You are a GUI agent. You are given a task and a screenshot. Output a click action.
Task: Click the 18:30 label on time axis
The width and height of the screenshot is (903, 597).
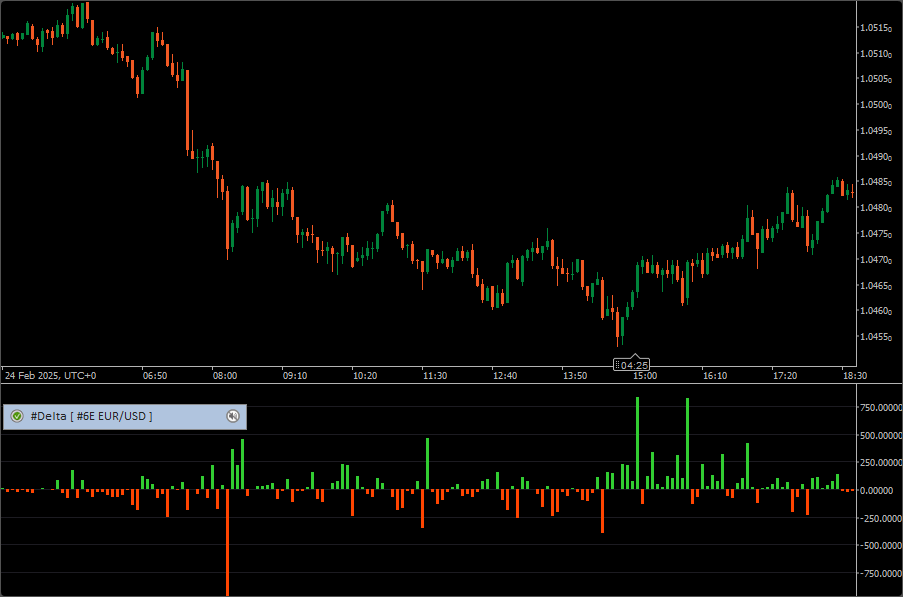tap(854, 376)
